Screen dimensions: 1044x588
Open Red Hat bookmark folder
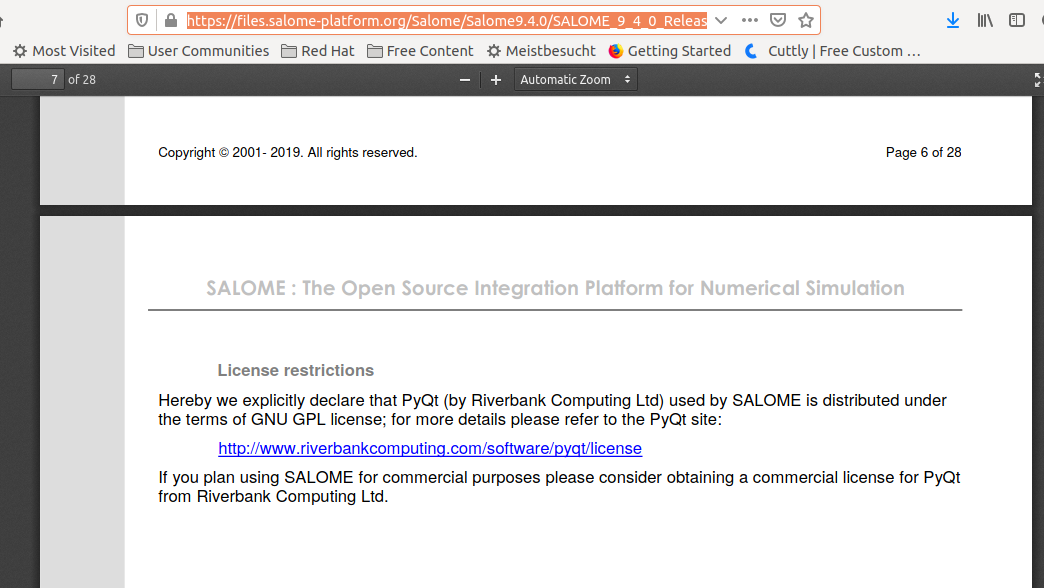point(318,51)
